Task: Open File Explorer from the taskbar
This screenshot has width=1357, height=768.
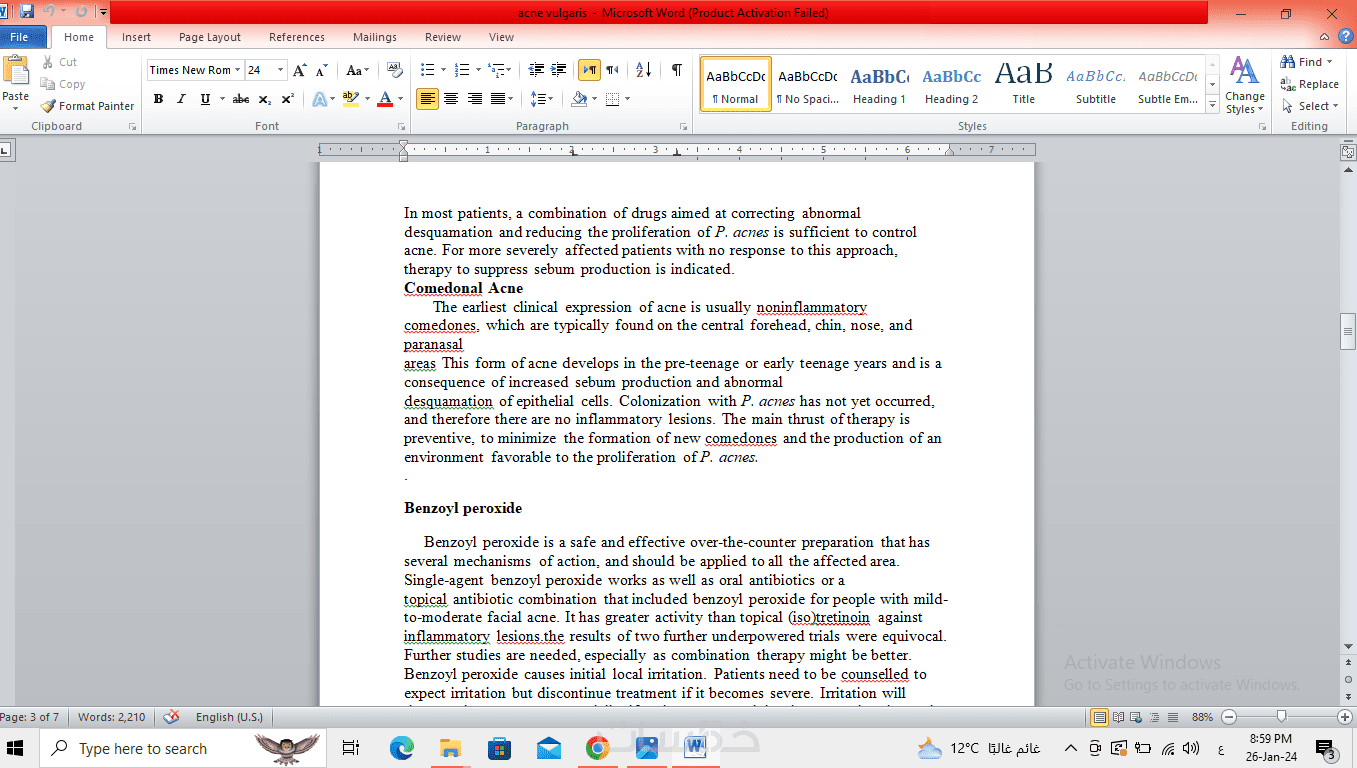Action: (450, 748)
